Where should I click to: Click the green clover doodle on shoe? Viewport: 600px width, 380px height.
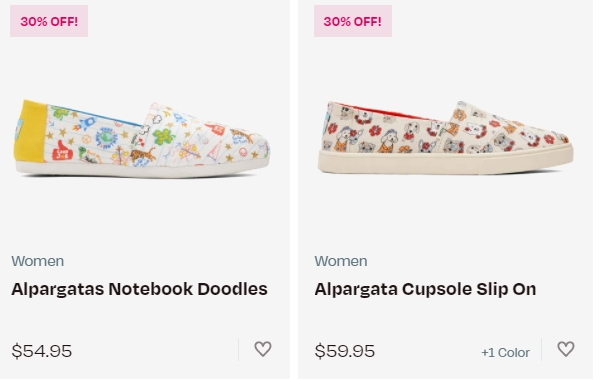click(x=164, y=137)
